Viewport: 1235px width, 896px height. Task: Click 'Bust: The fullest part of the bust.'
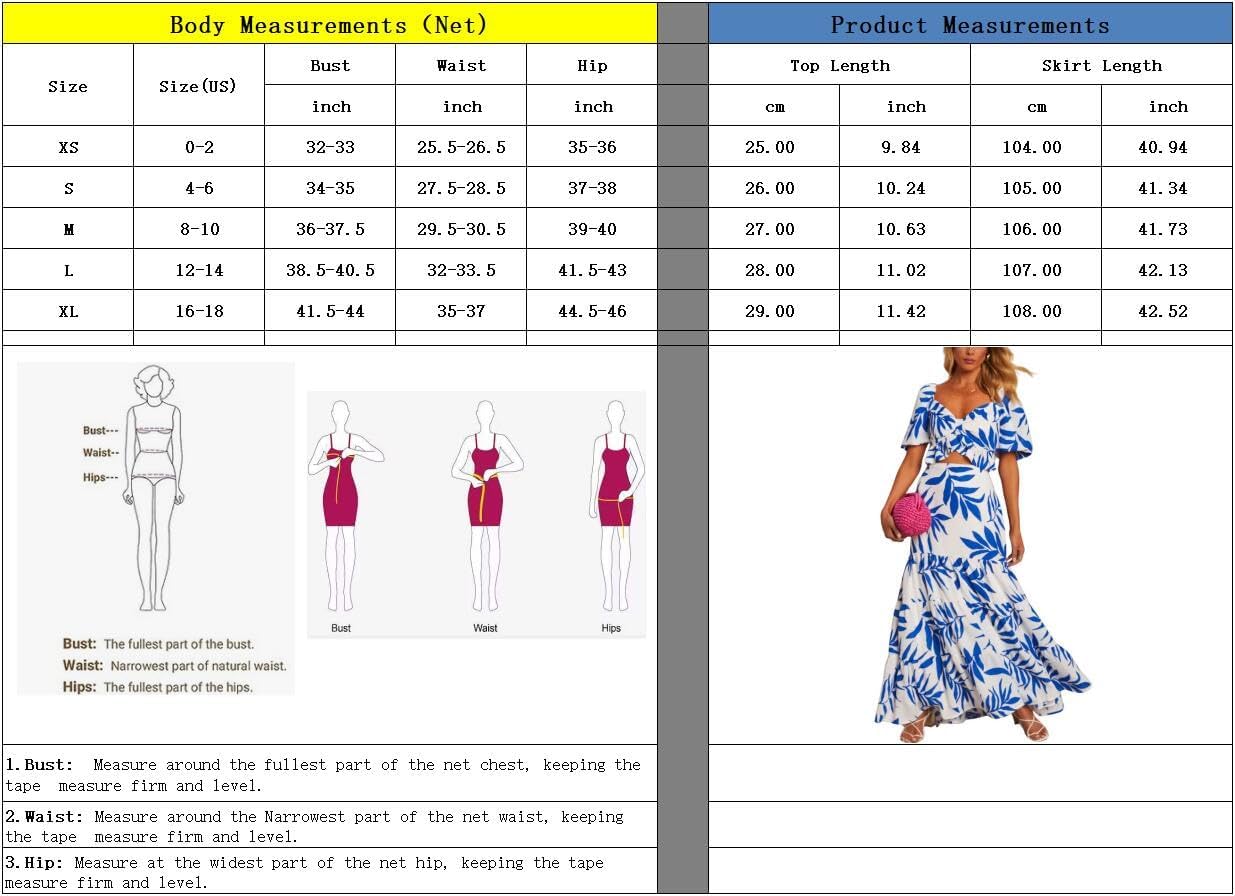(x=158, y=644)
